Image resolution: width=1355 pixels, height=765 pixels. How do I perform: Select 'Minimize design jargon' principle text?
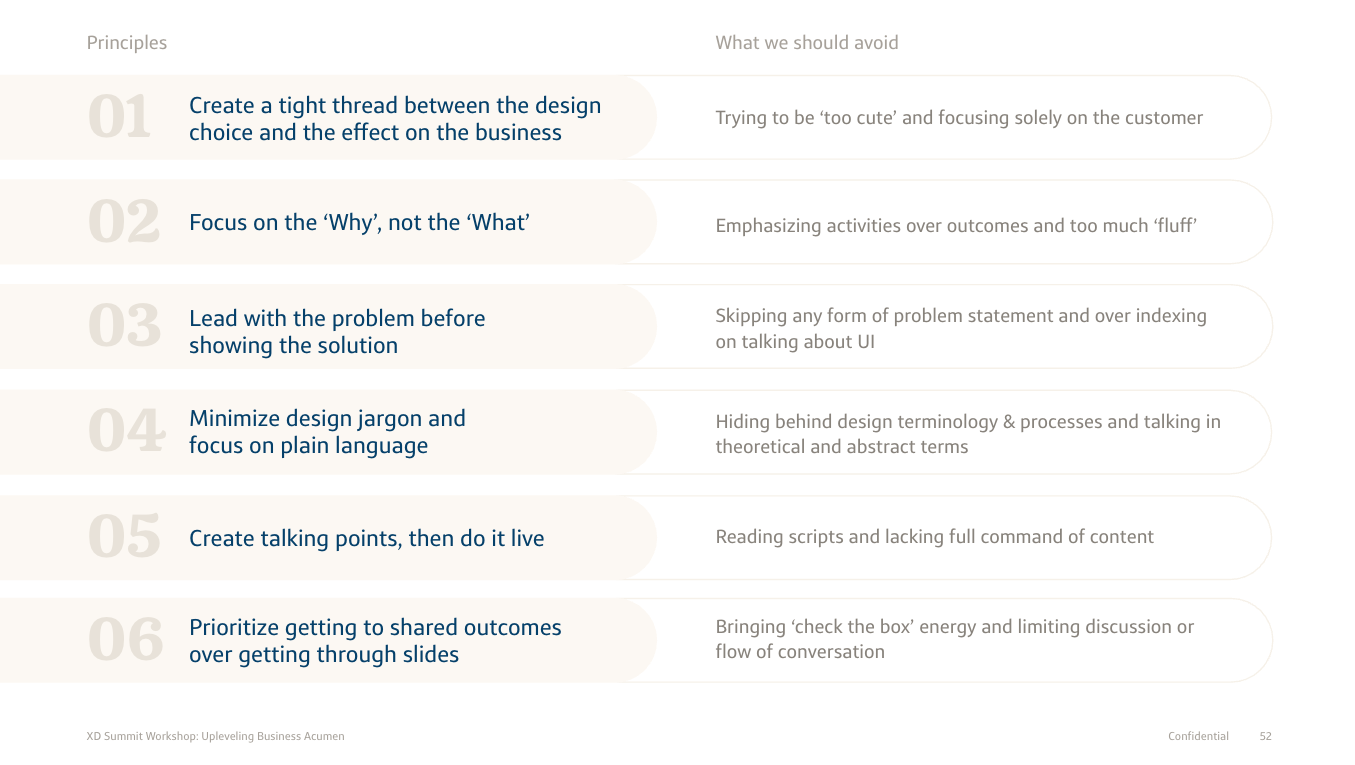(327, 432)
